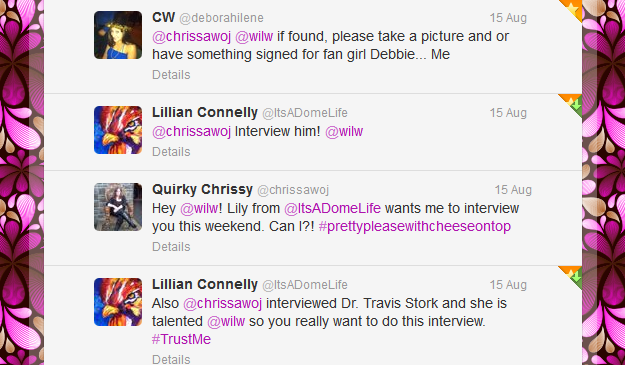The width and height of the screenshot is (625, 365).
Task: Open Quirky Chrissy's avatar photo
Action: click(118, 207)
